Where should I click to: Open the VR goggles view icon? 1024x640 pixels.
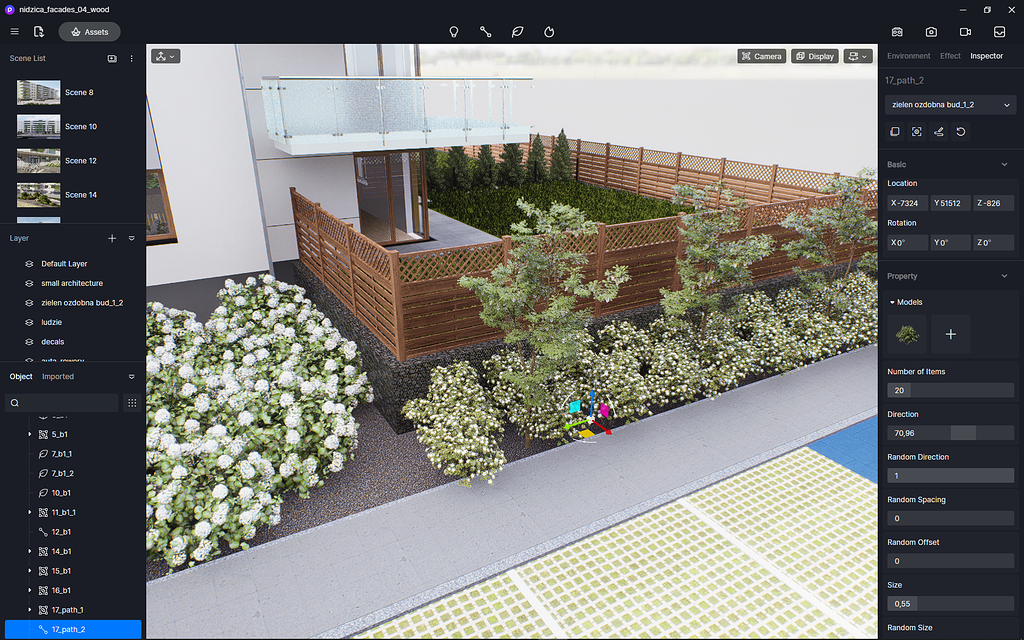[897, 32]
